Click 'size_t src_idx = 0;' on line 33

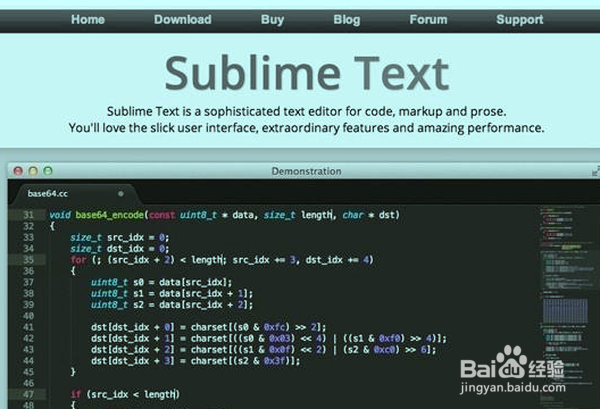119,237
